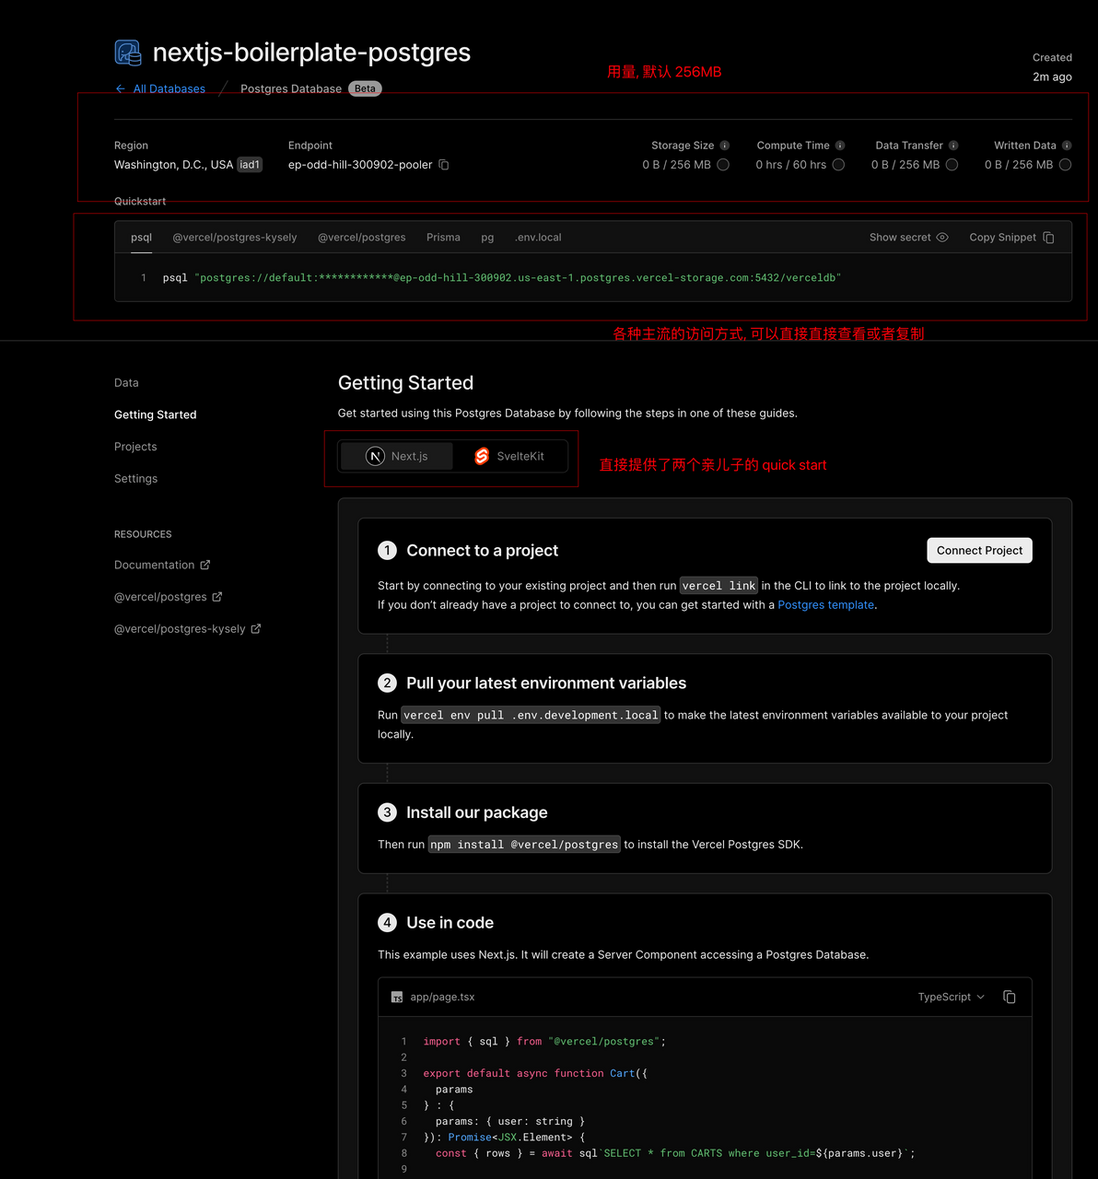This screenshot has width=1098, height=1179.
Task: Select the @vercel/postgres quickstart tab
Action: pyautogui.click(x=362, y=237)
